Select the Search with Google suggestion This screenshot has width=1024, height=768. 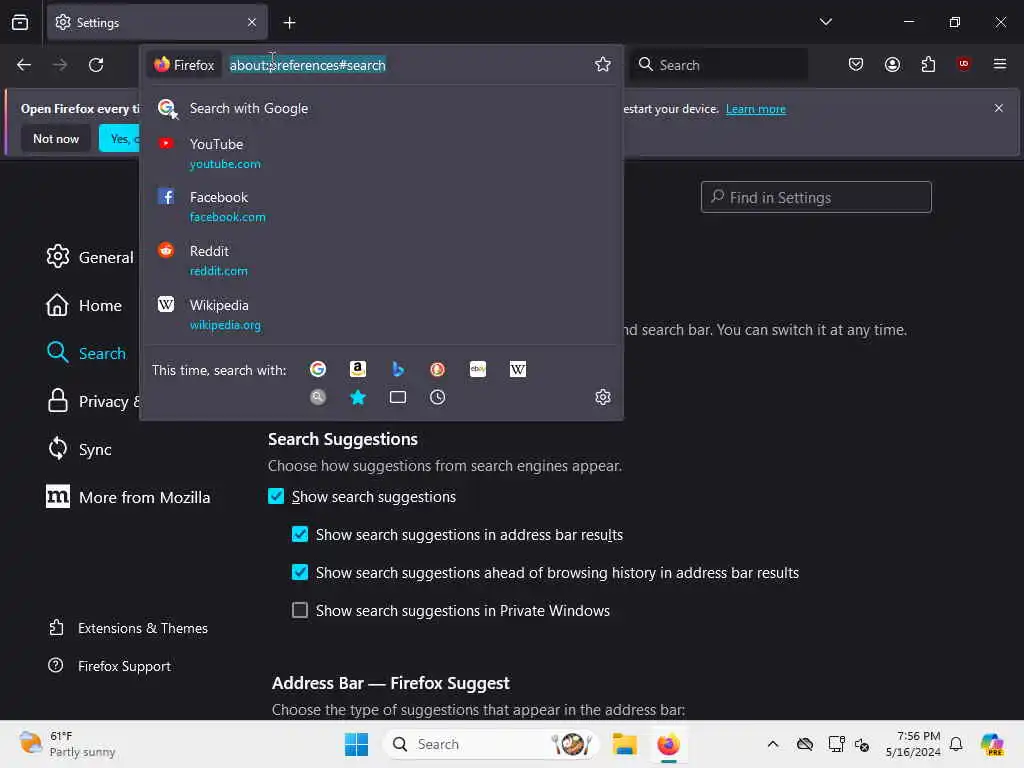(x=381, y=108)
